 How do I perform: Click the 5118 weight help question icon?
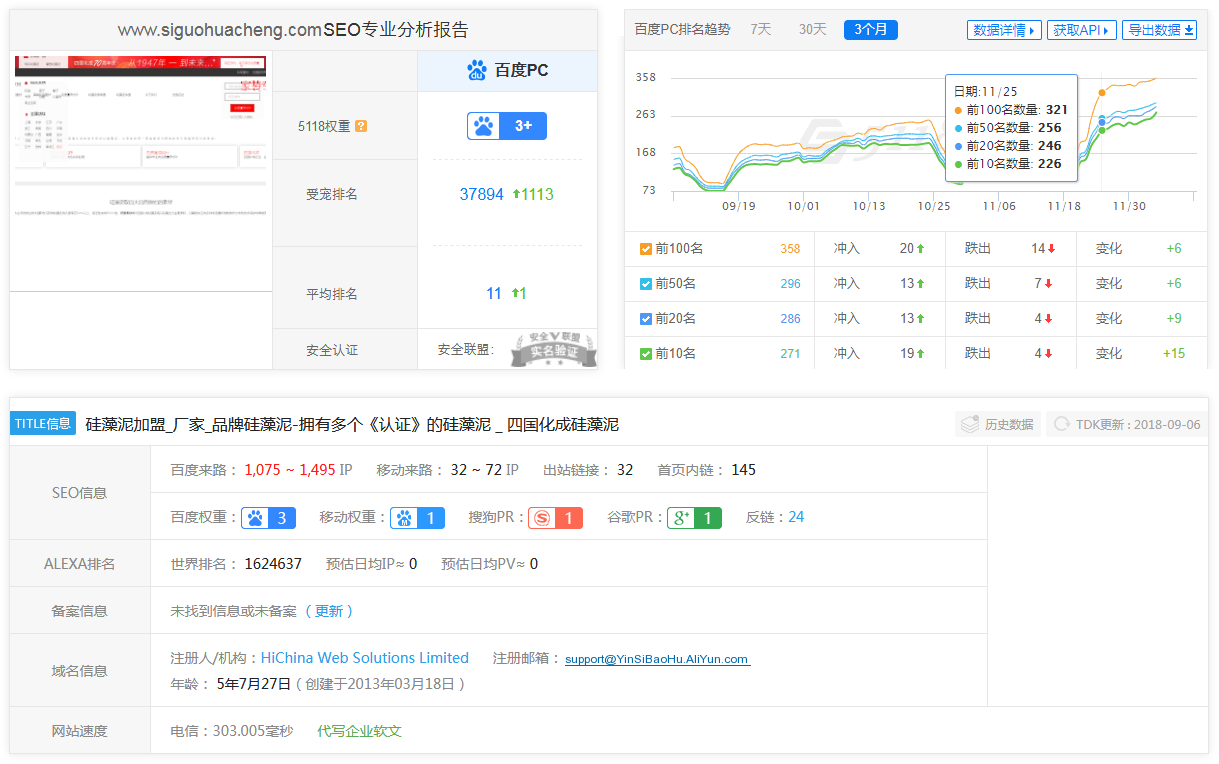click(361, 126)
